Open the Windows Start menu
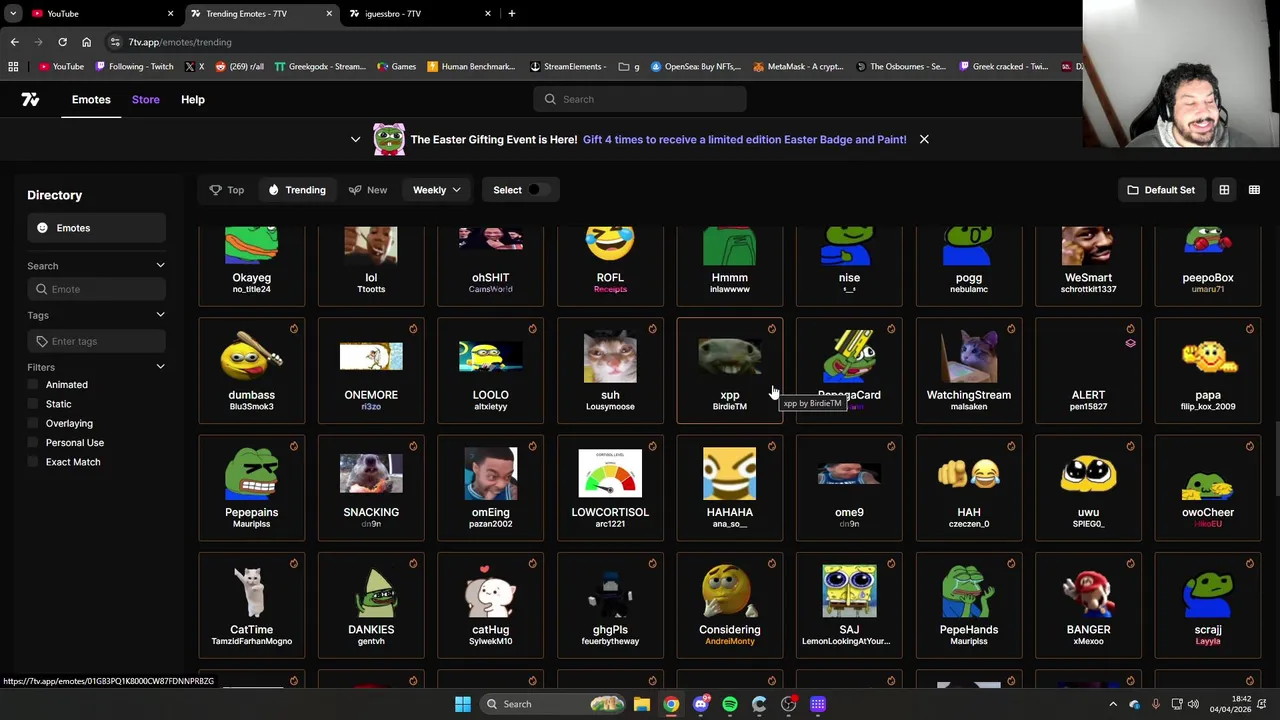This screenshot has width=1280, height=720. coord(463,704)
